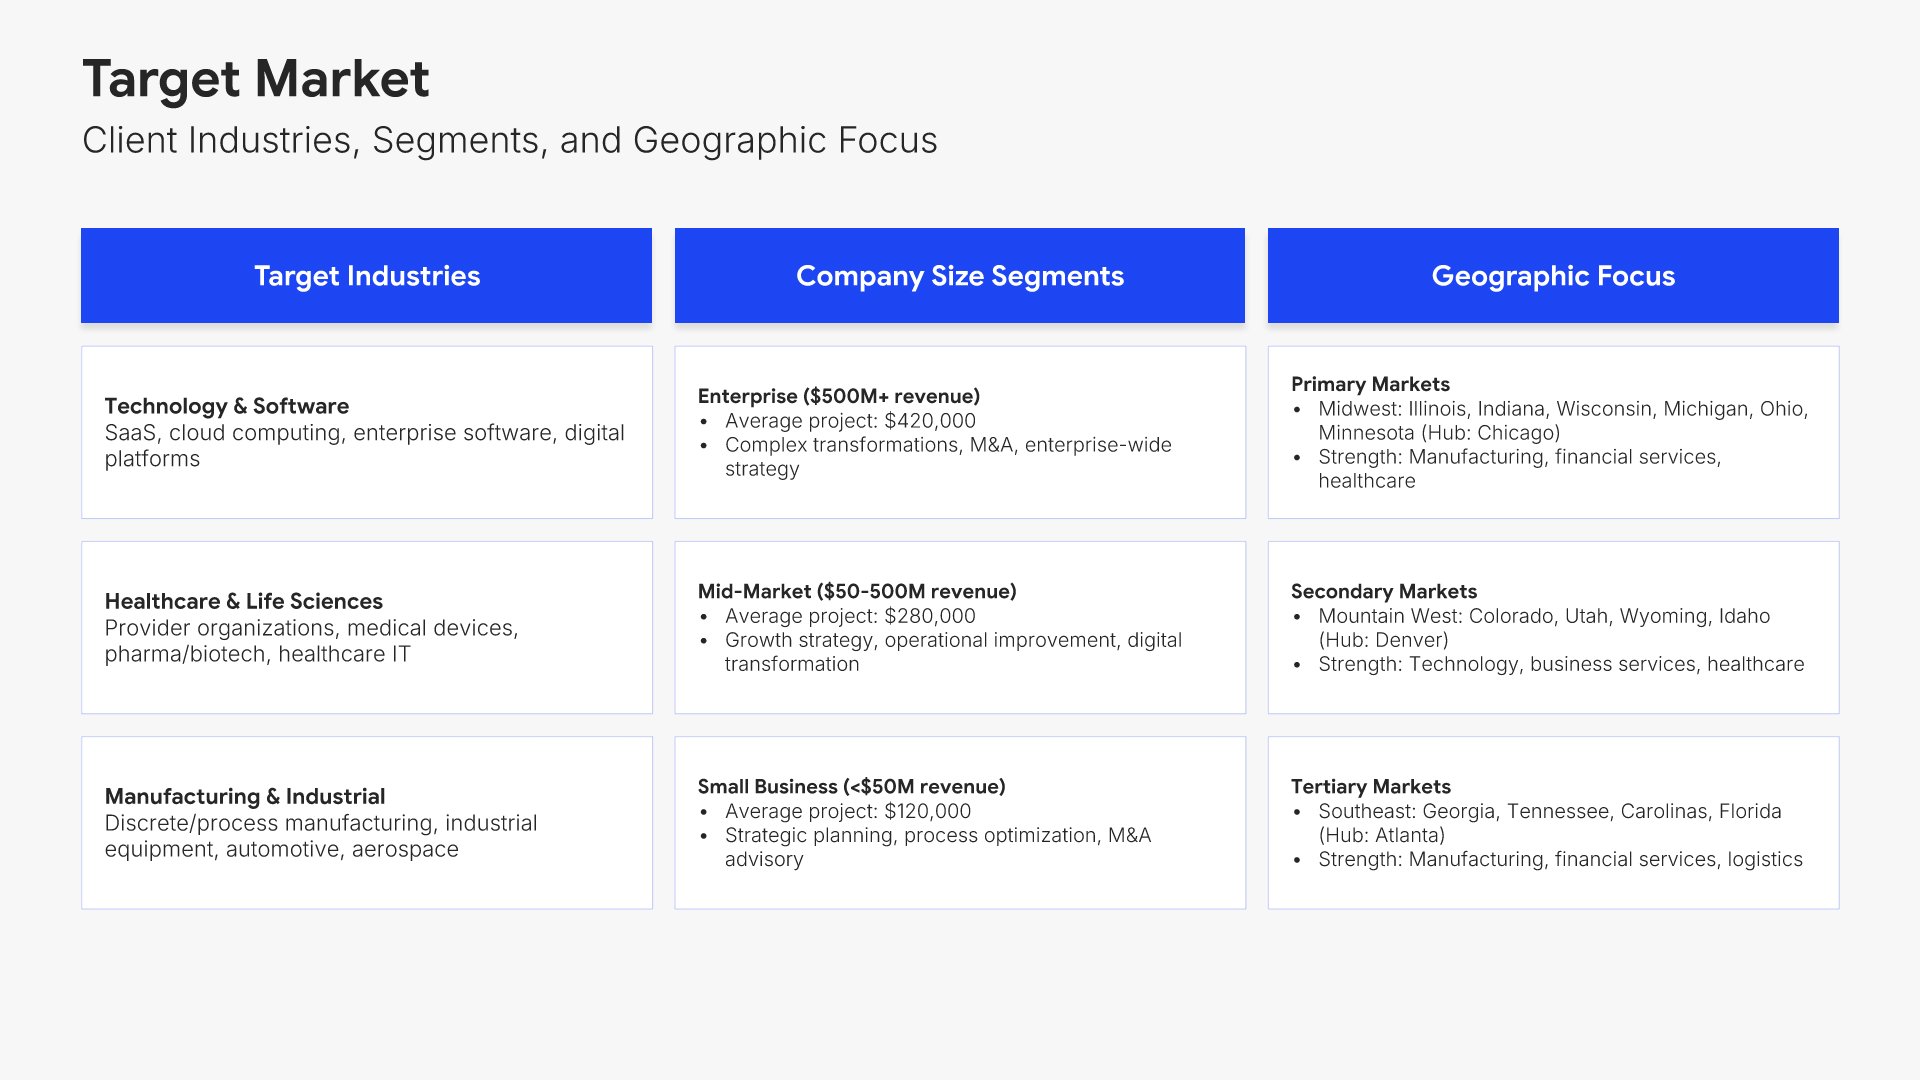Click the Primary Markets heading
The height and width of the screenshot is (1080, 1920).
pyautogui.click(x=1370, y=384)
